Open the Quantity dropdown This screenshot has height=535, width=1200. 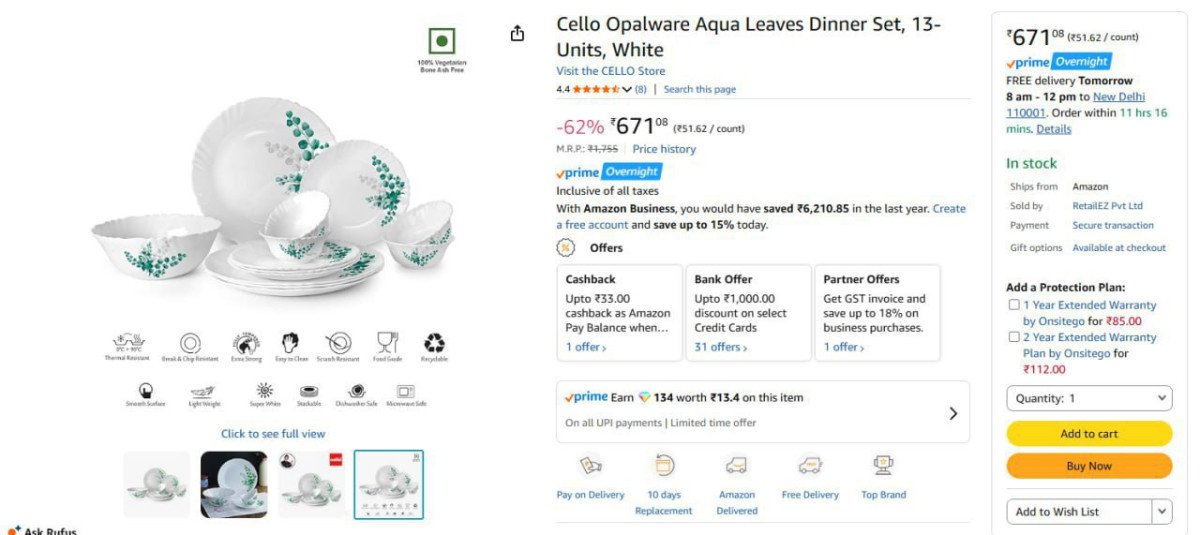[1089, 398]
